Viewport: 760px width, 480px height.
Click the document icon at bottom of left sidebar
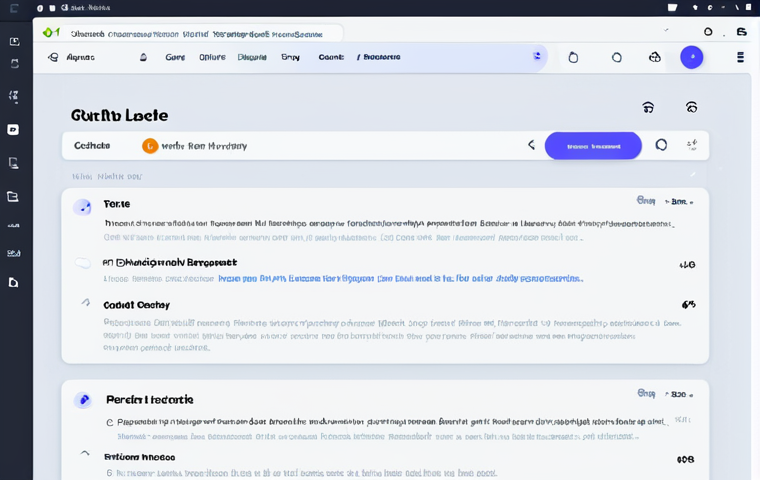click(13, 283)
